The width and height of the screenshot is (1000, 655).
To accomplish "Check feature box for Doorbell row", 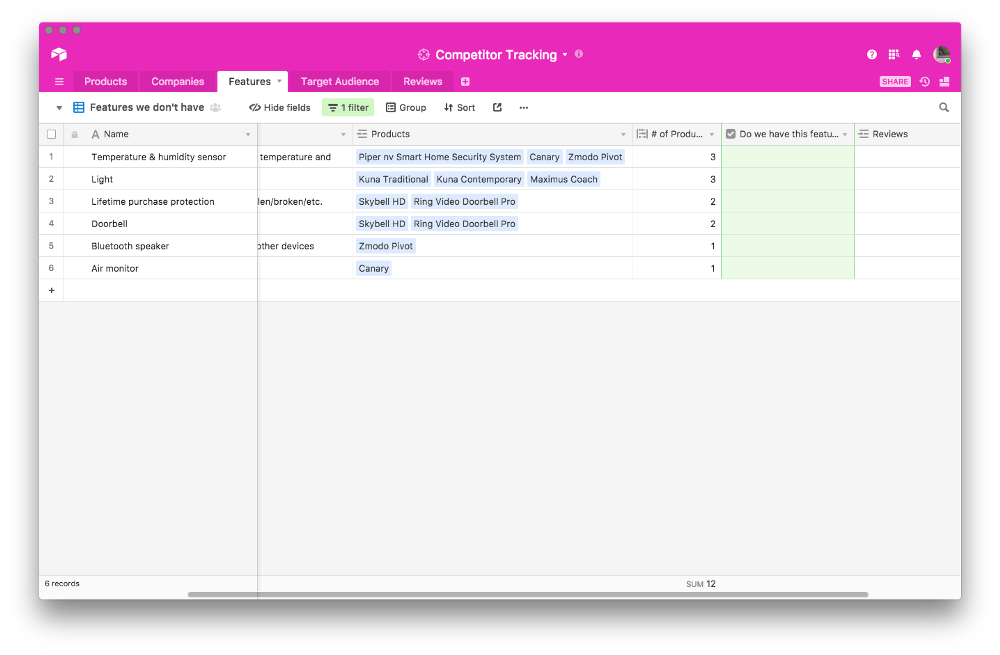I will [788, 224].
